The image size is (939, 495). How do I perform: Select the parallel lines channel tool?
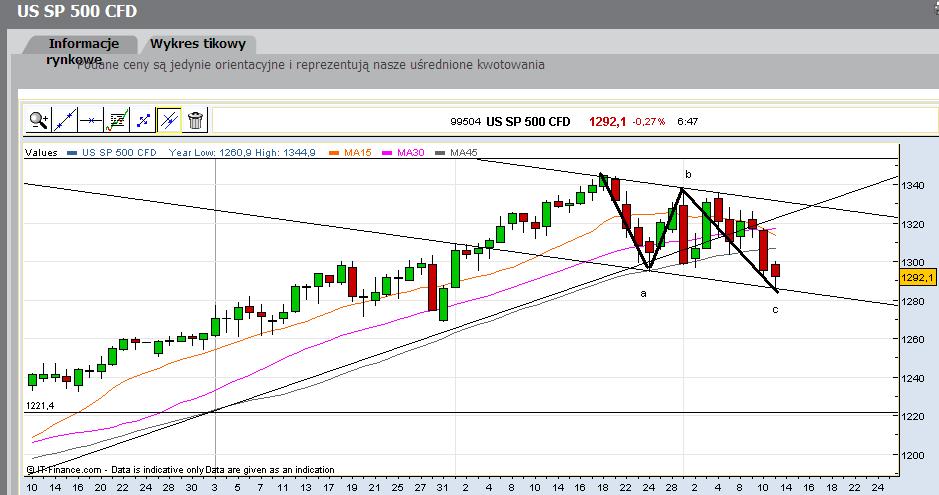169,120
